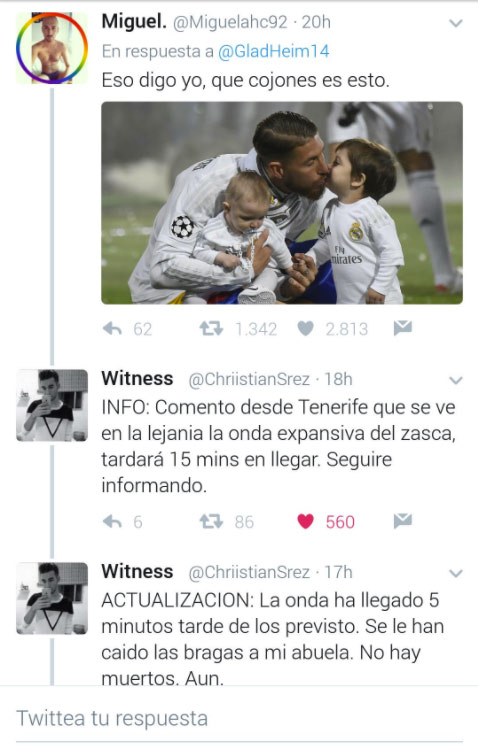The height and width of the screenshot is (748, 478).
Task: Retweet Miguel's tweet showing 1.342 retweets
Action: (x=211, y=329)
